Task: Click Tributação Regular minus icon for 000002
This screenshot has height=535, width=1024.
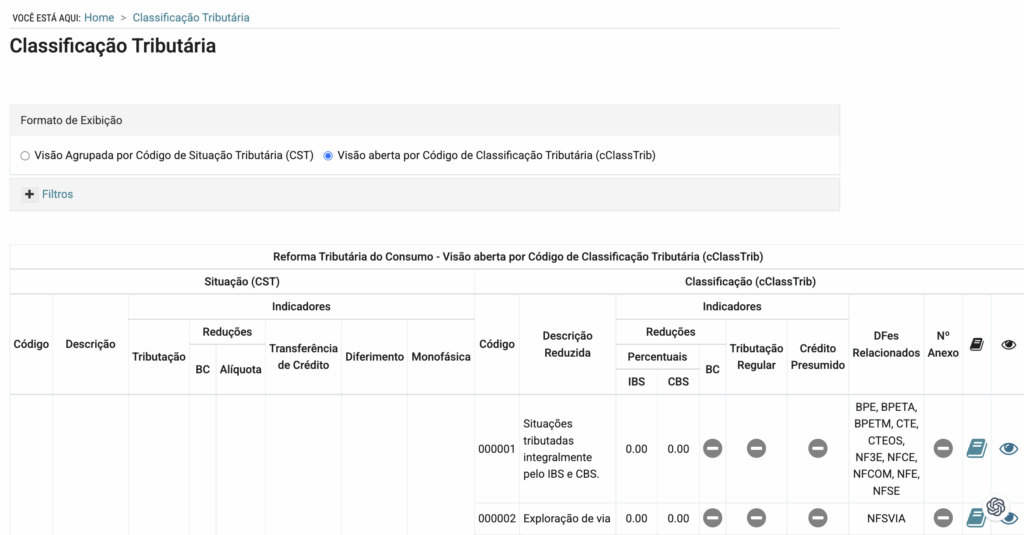Action: [x=756, y=518]
